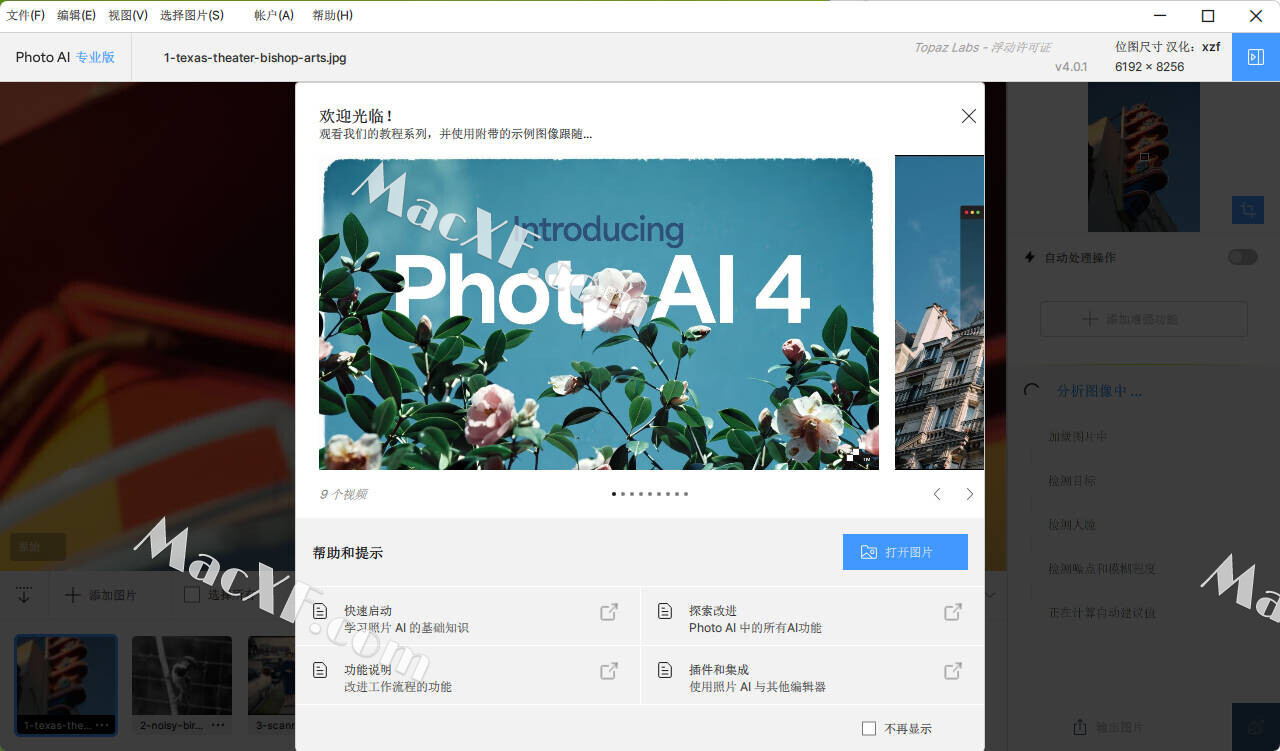Select the 2-noisy-bir thumbnail in filmstrip
Viewport: 1280px width, 751px height.
click(x=182, y=685)
